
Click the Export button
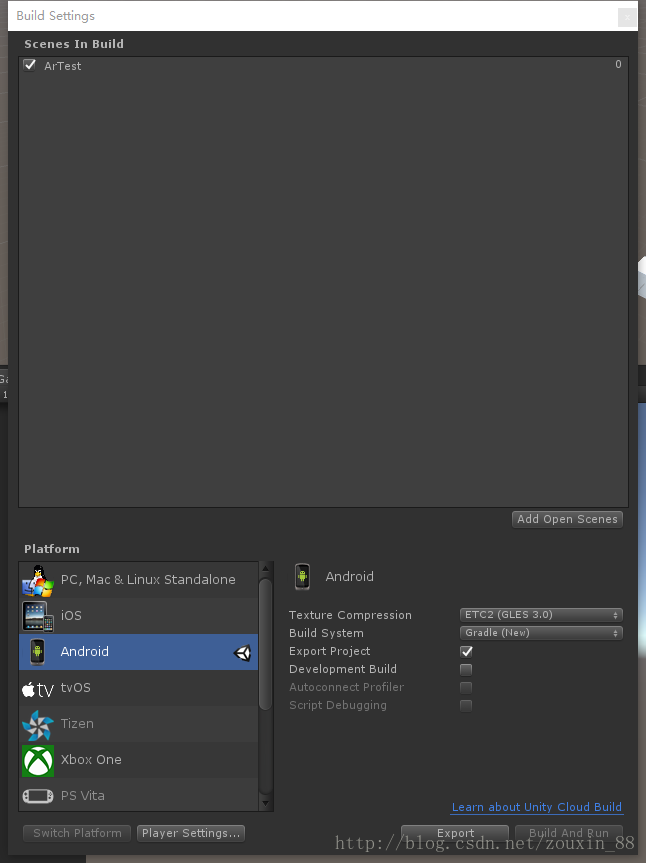(x=455, y=833)
